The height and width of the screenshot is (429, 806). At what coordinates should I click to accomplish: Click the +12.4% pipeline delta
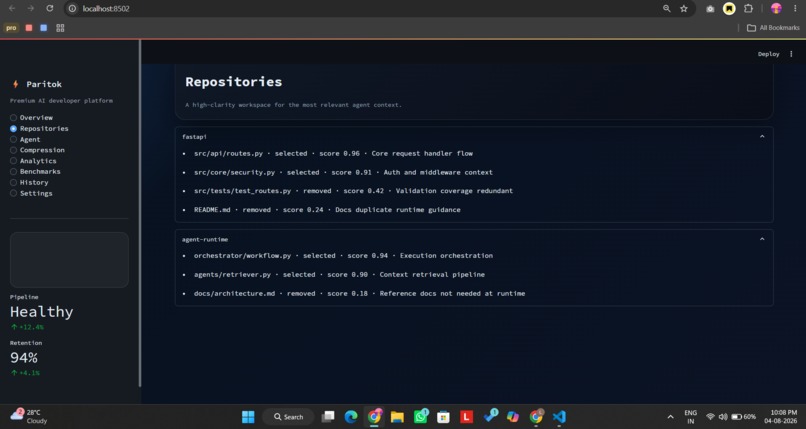point(27,327)
